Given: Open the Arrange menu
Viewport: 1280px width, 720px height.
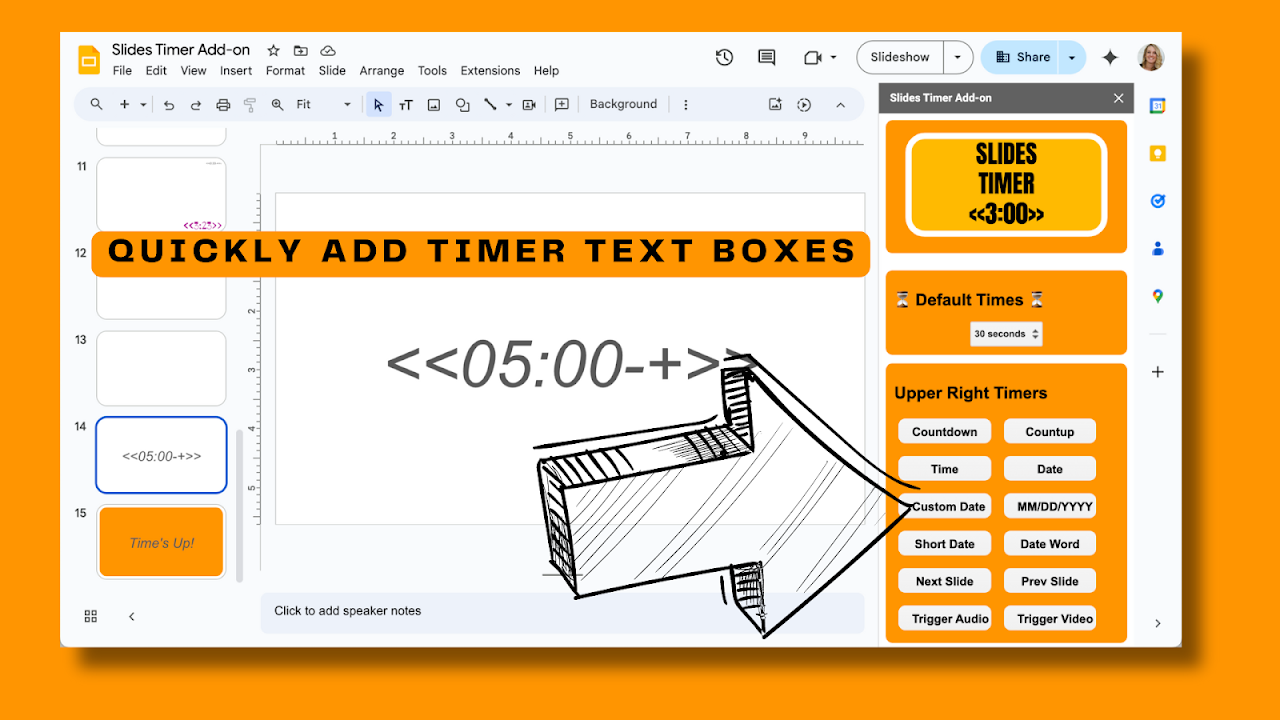Looking at the screenshot, I should (x=382, y=71).
